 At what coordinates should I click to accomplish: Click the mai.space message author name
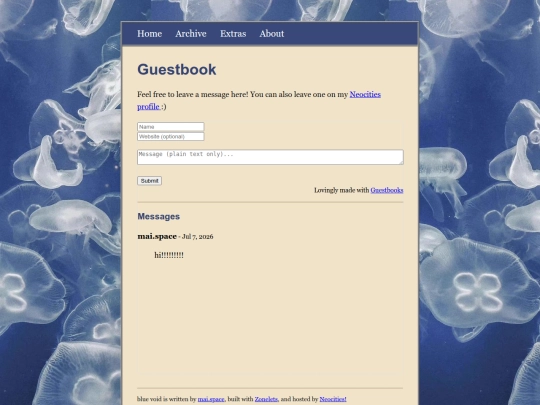click(157, 236)
